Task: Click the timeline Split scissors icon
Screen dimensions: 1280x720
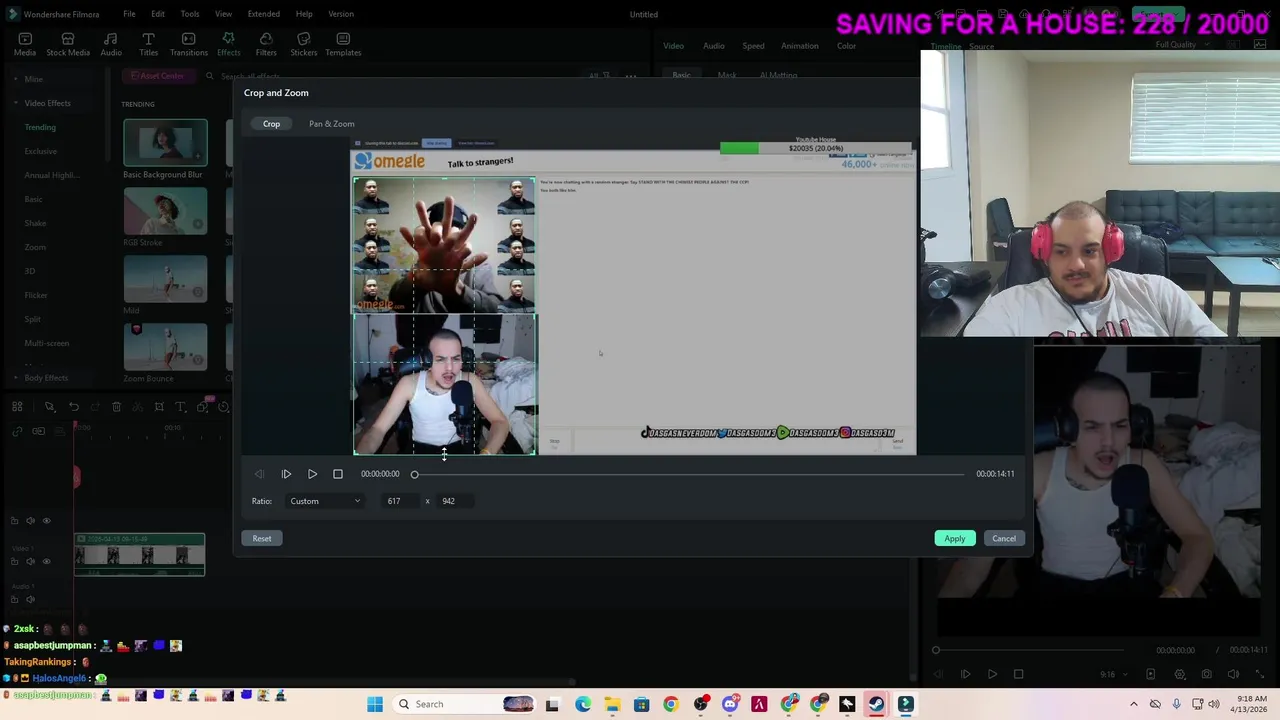Action: coord(137,407)
